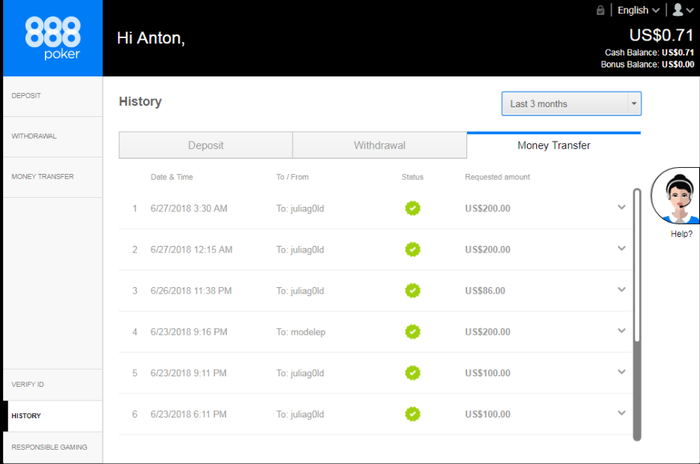Image resolution: width=700 pixels, height=464 pixels.
Task: Click the 888 poker logo
Action: 51,38
